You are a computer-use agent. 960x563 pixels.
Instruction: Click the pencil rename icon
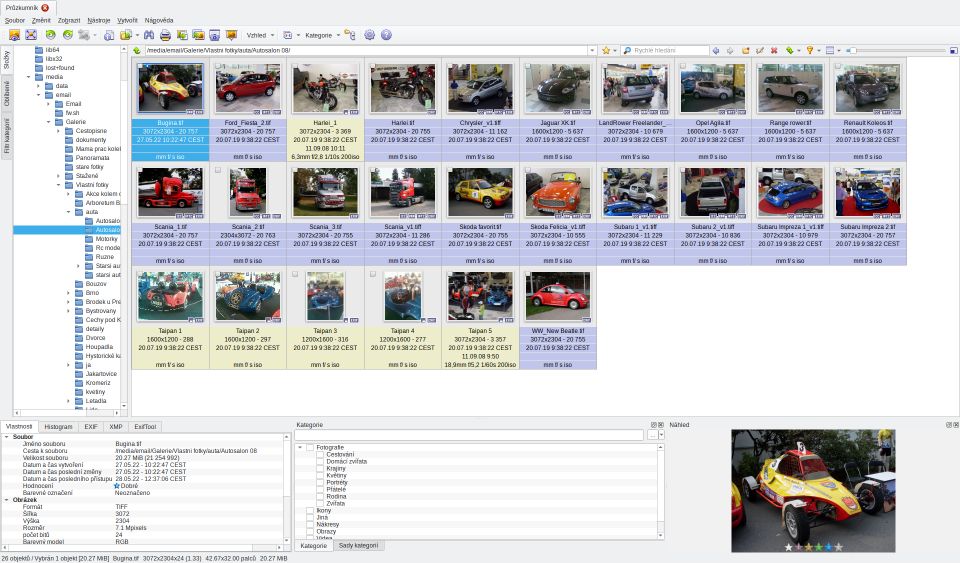[x=760, y=50]
